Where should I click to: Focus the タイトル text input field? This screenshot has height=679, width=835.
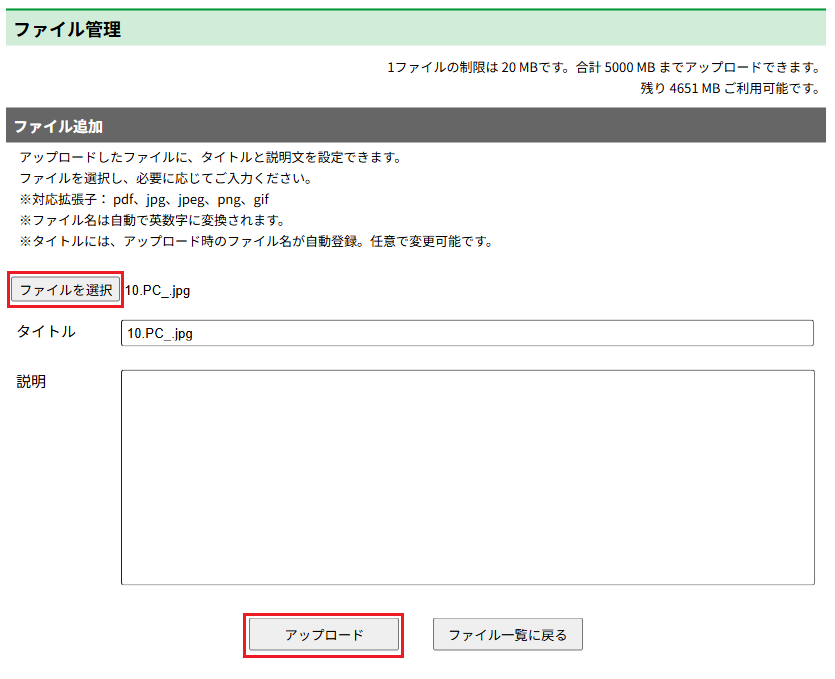[466, 333]
